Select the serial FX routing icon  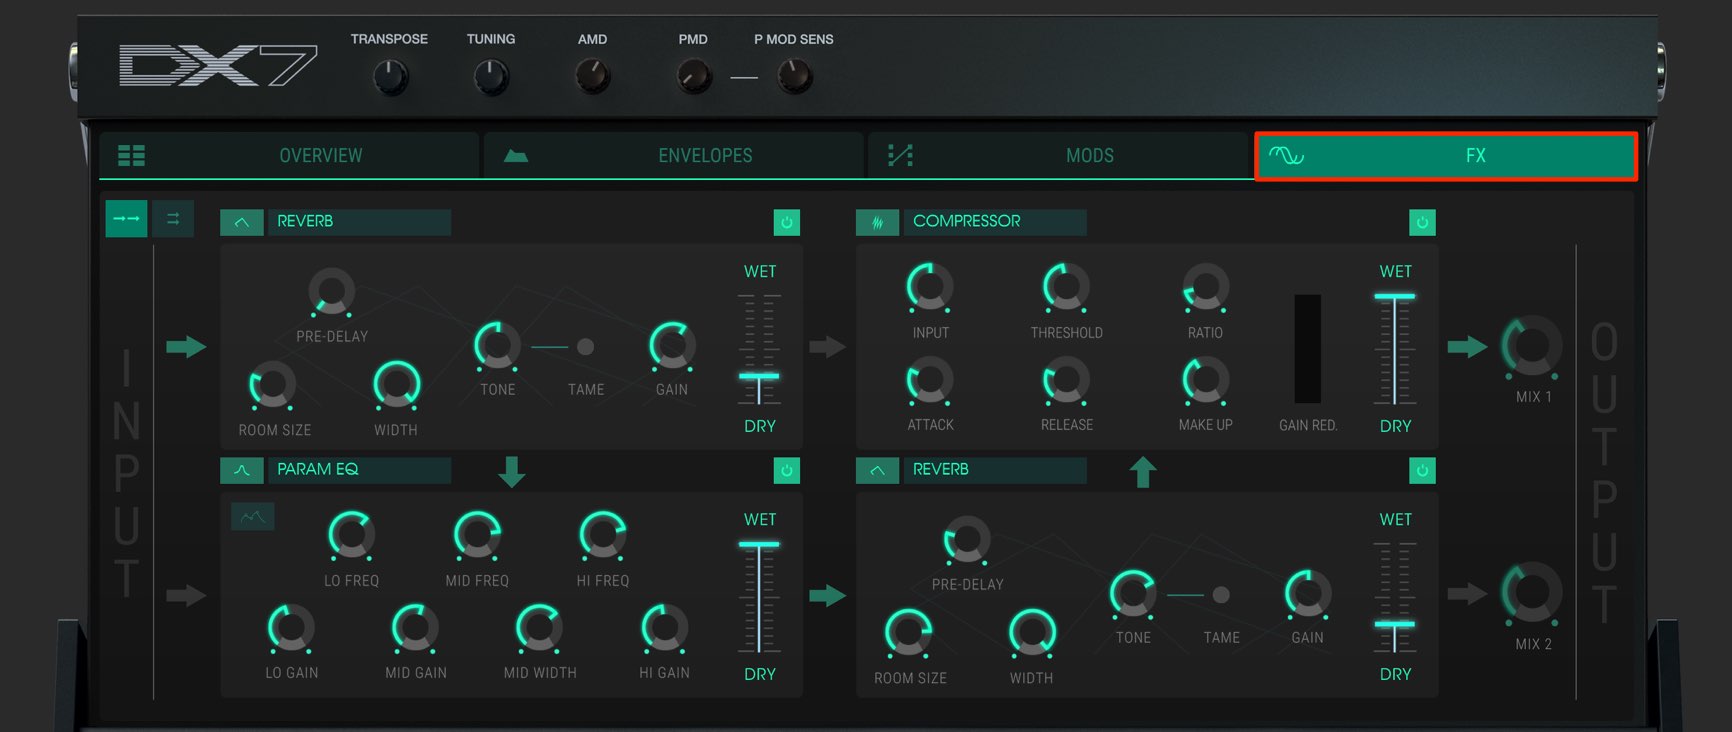127,219
